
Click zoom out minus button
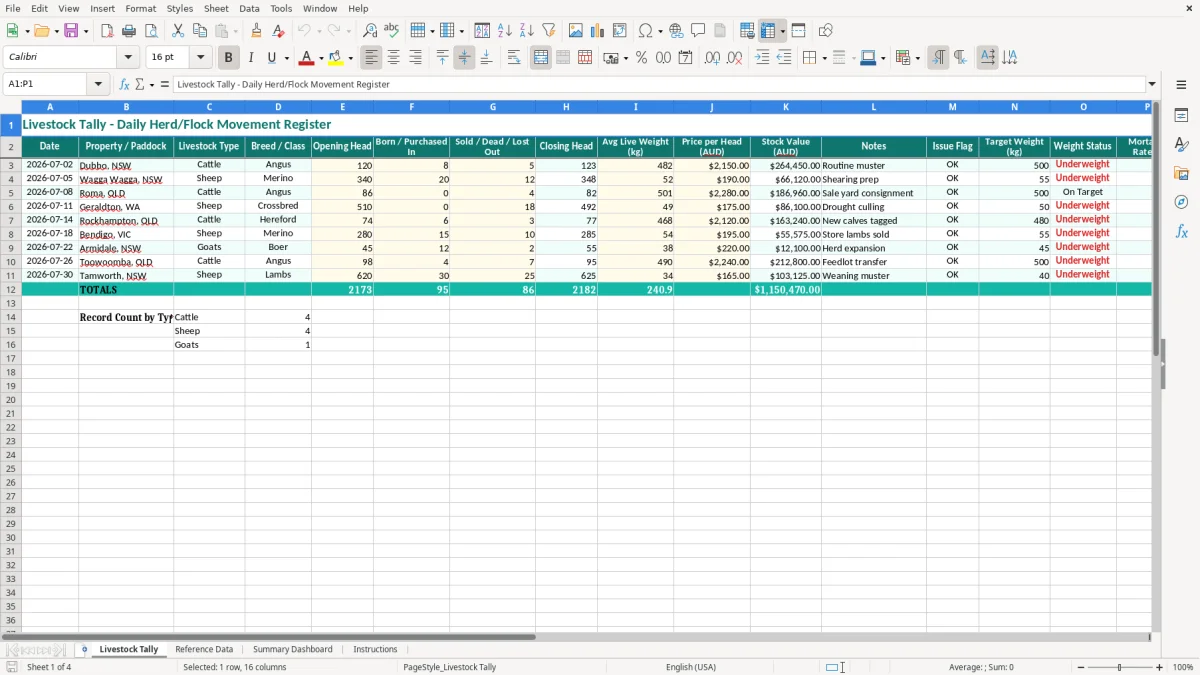[1081, 667]
